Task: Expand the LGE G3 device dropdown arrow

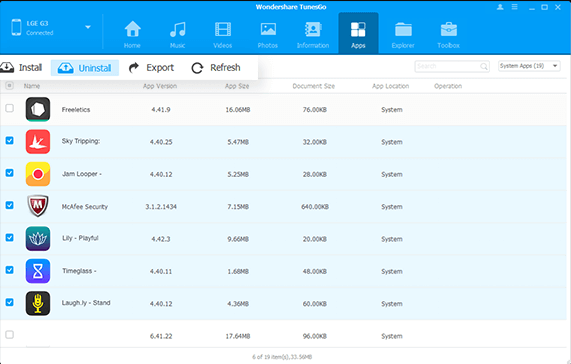Action: 88,27
